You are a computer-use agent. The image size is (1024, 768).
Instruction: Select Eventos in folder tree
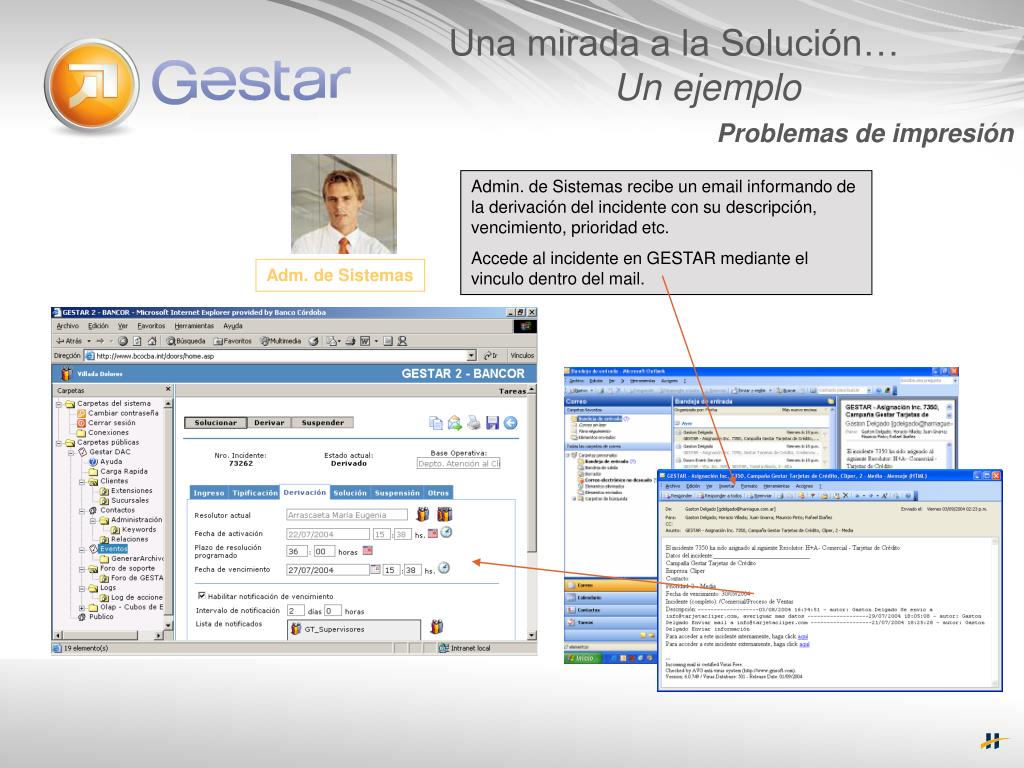[x=114, y=549]
